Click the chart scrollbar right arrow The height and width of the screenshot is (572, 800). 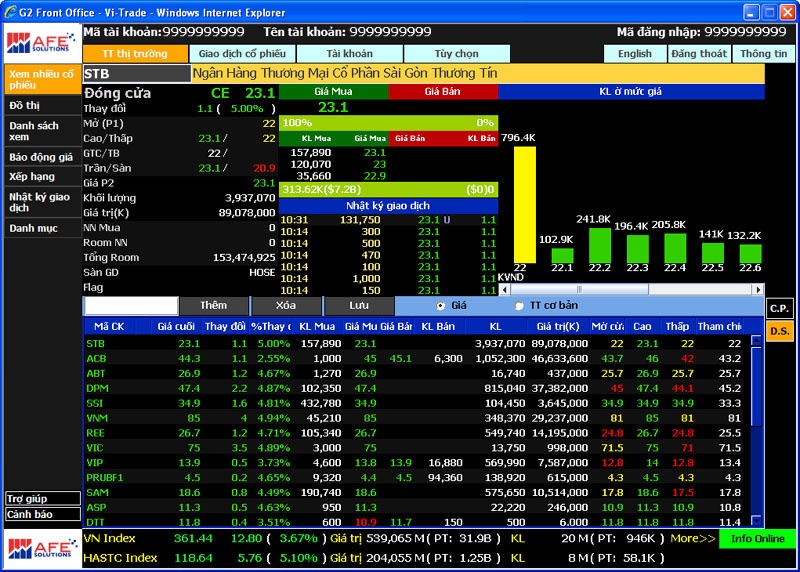(758, 289)
